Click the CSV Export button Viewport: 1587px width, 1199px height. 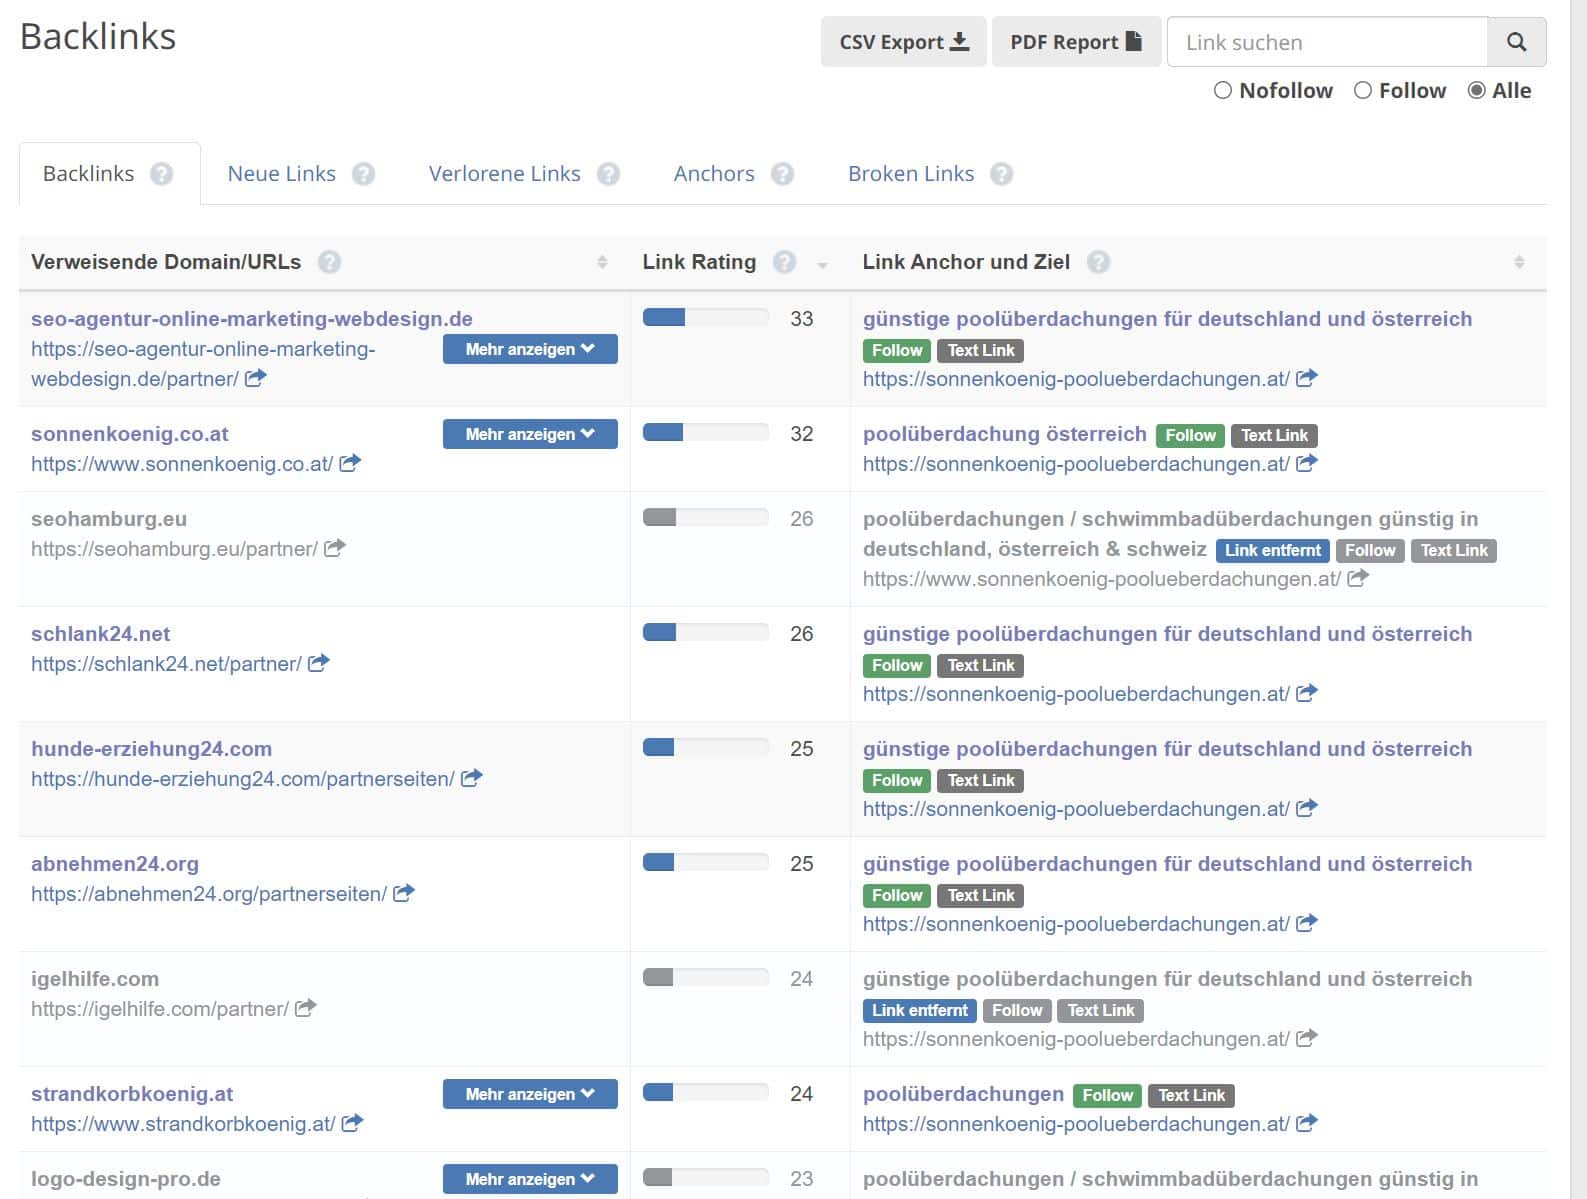pos(904,42)
